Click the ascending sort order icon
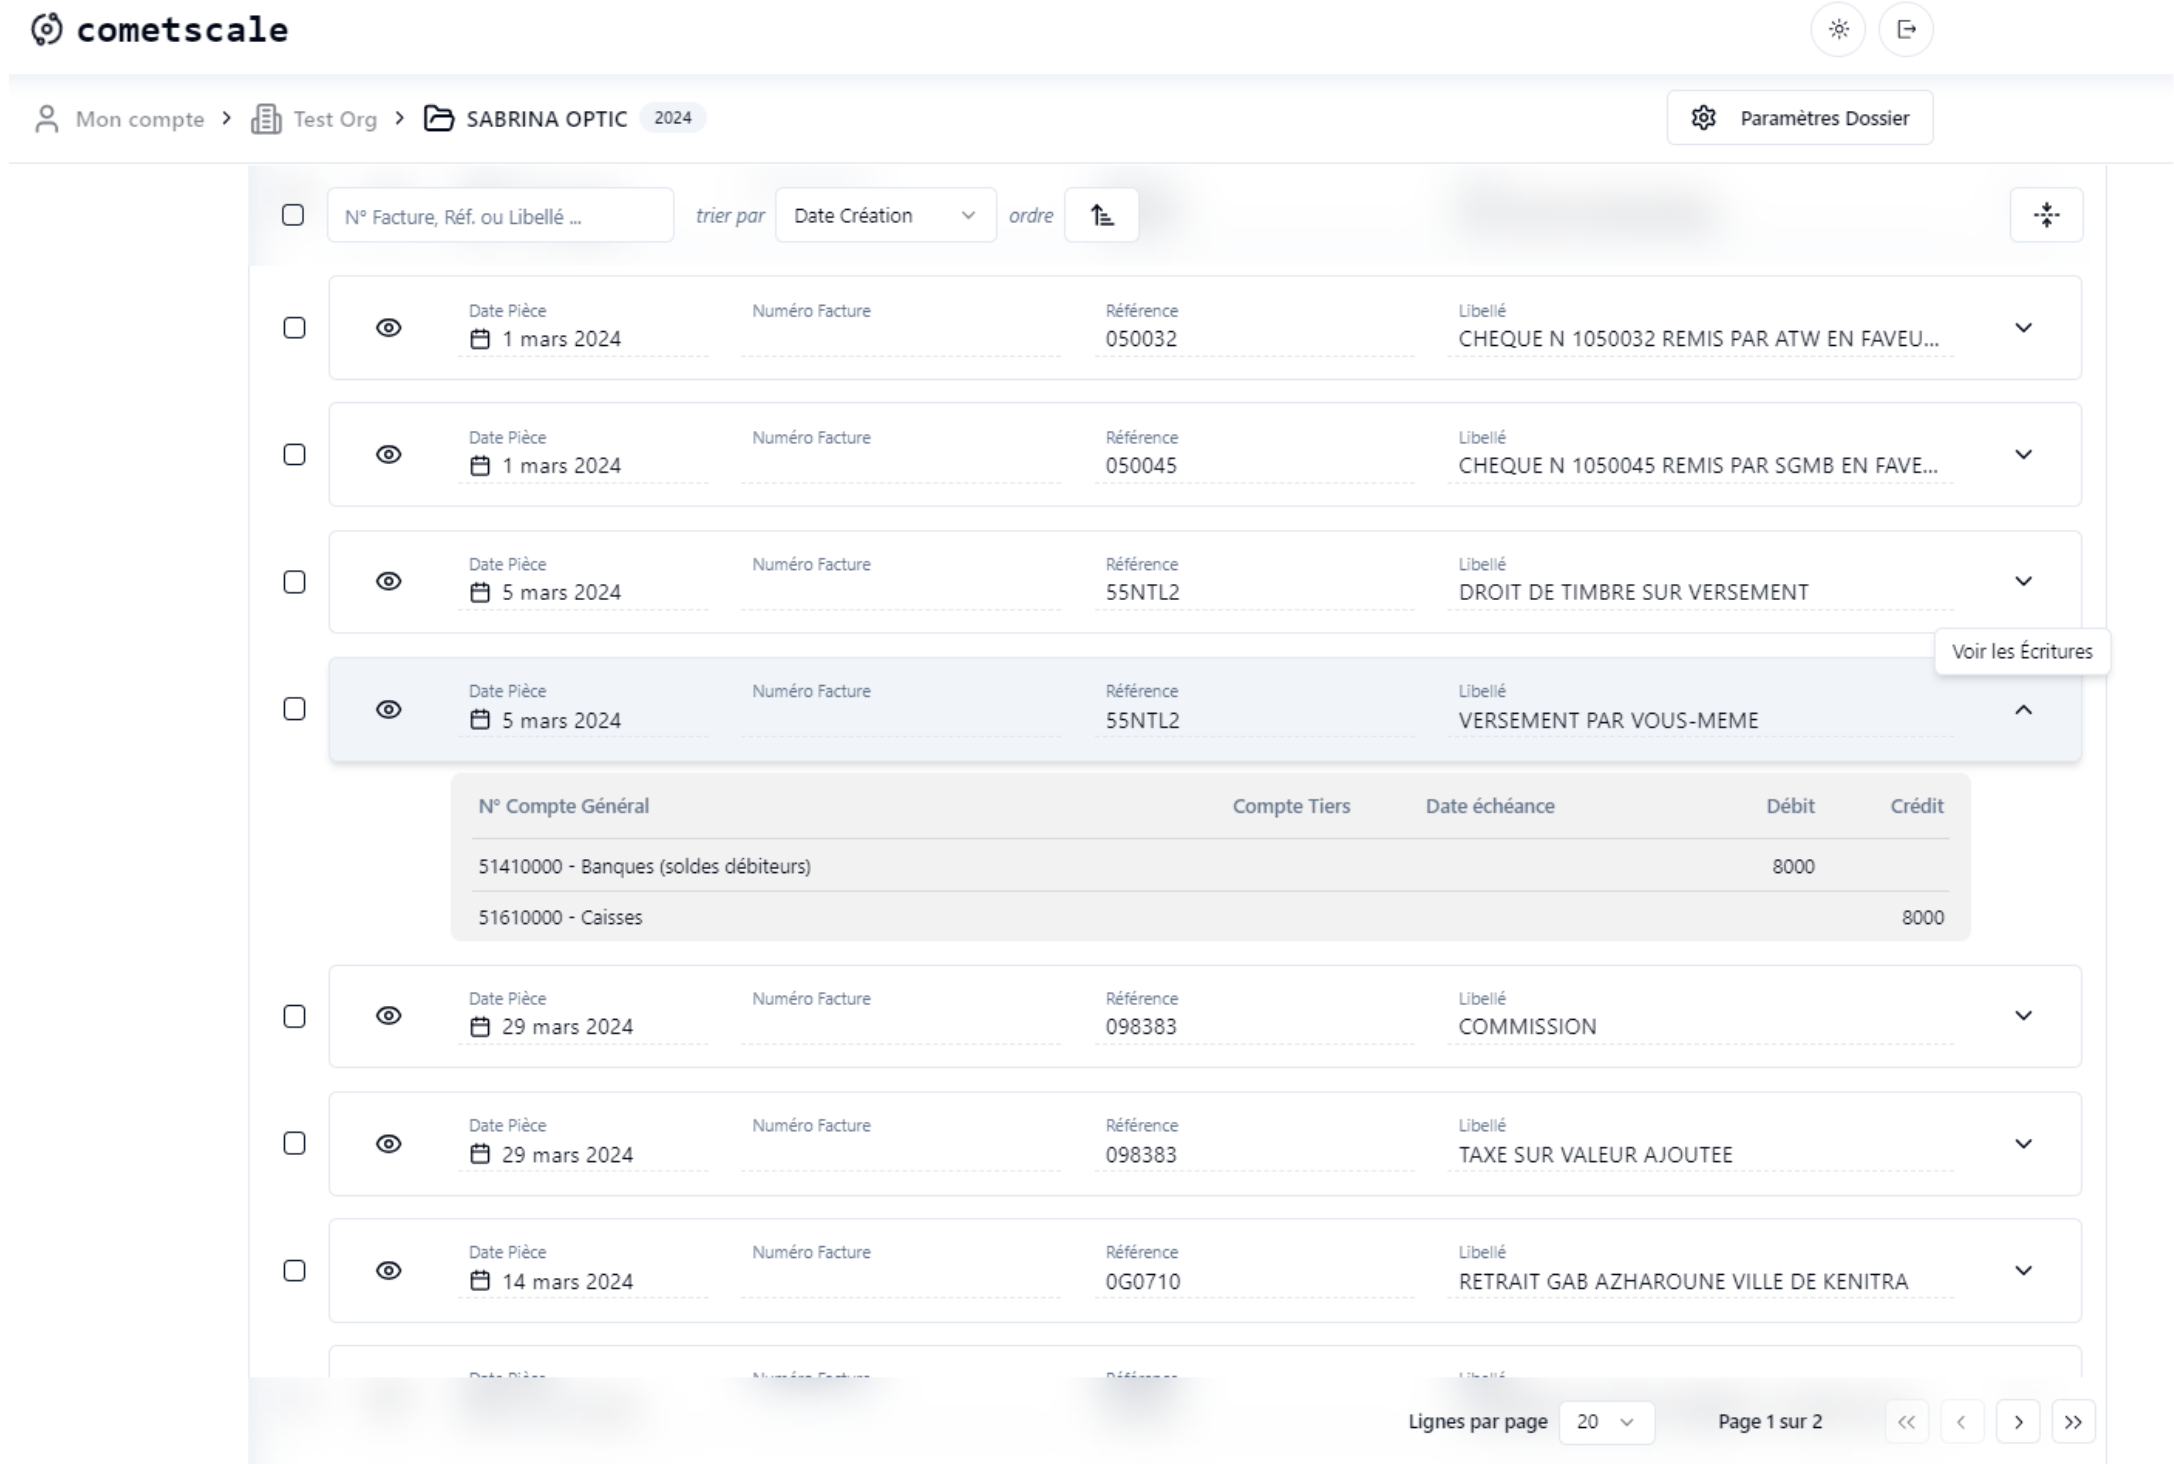This screenshot has height=1464, width=2174. [1101, 215]
